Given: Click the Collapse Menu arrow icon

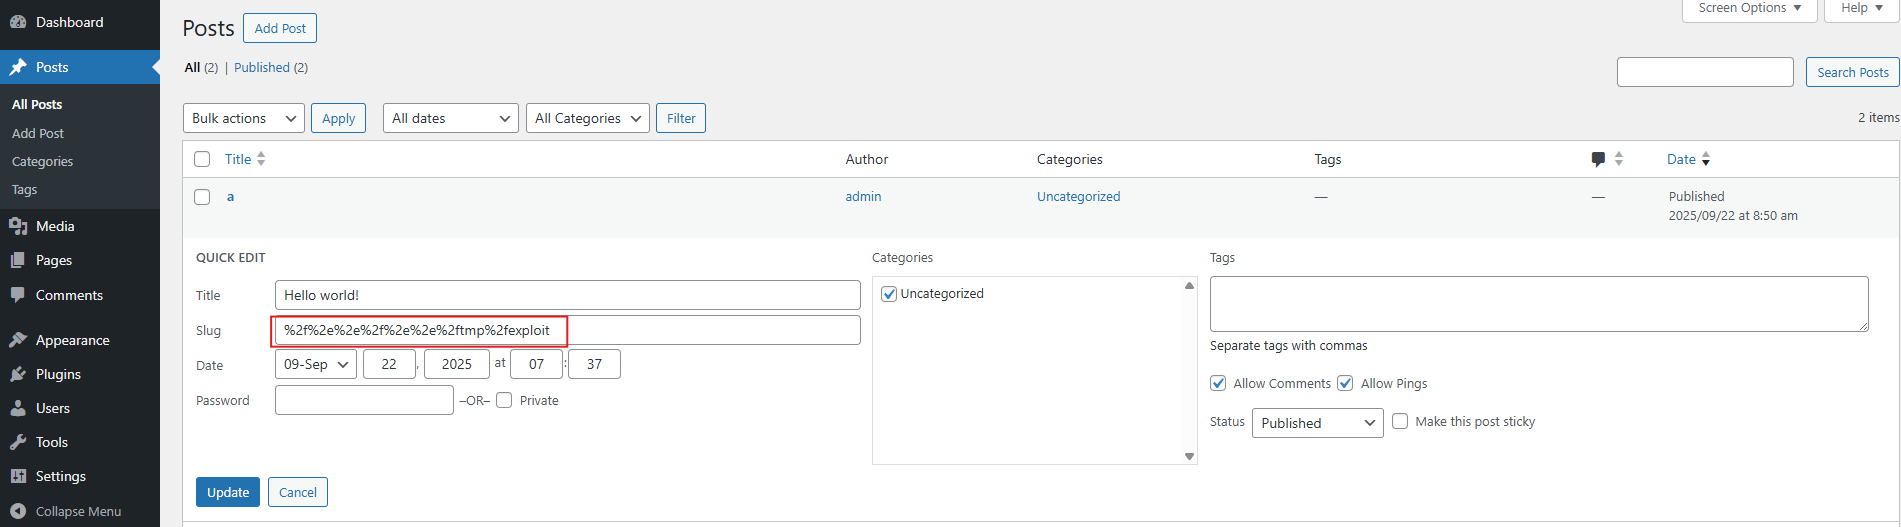Looking at the screenshot, I should [x=18, y=511].
